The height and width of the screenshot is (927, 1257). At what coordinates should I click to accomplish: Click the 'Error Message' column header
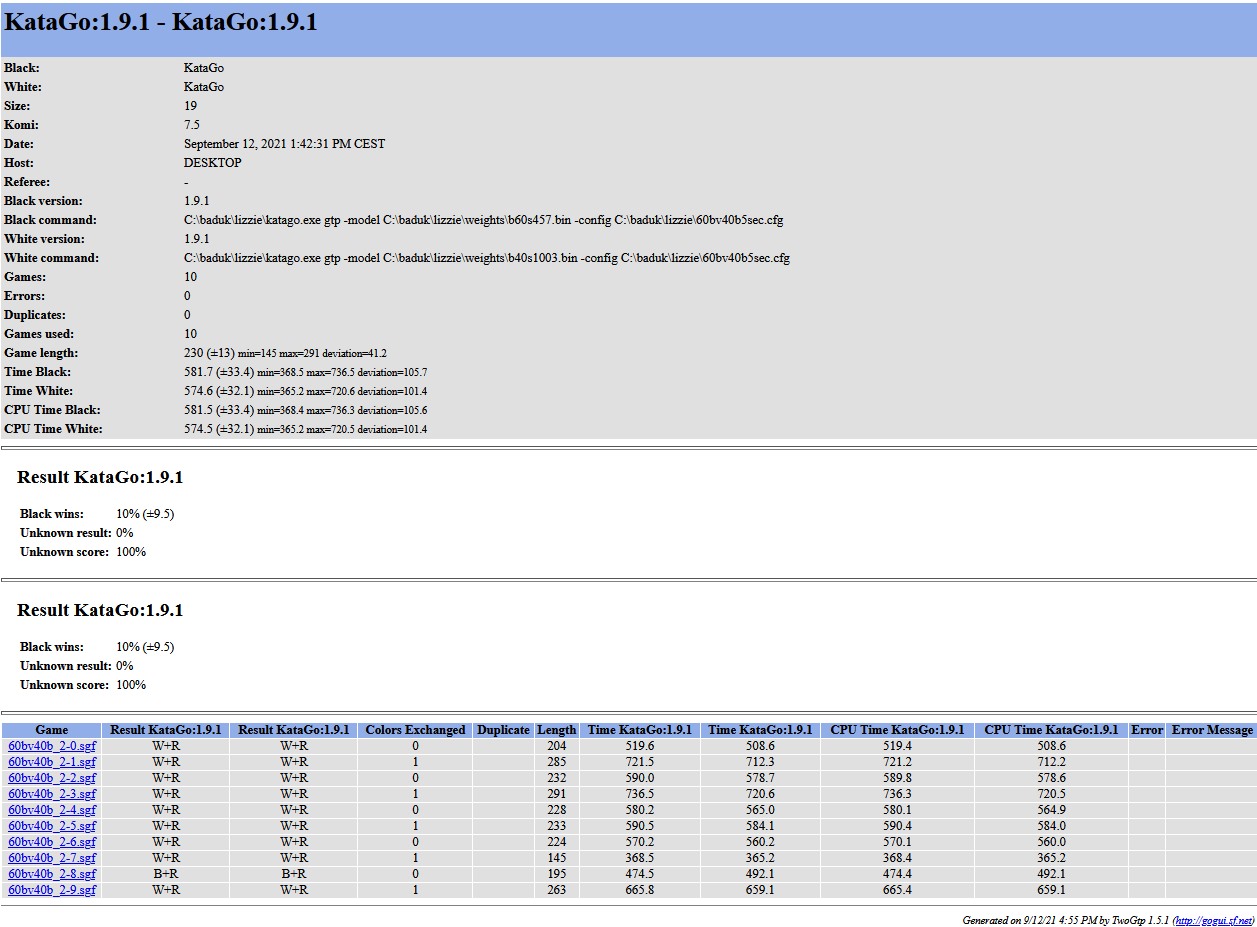tap(1211, 730)
